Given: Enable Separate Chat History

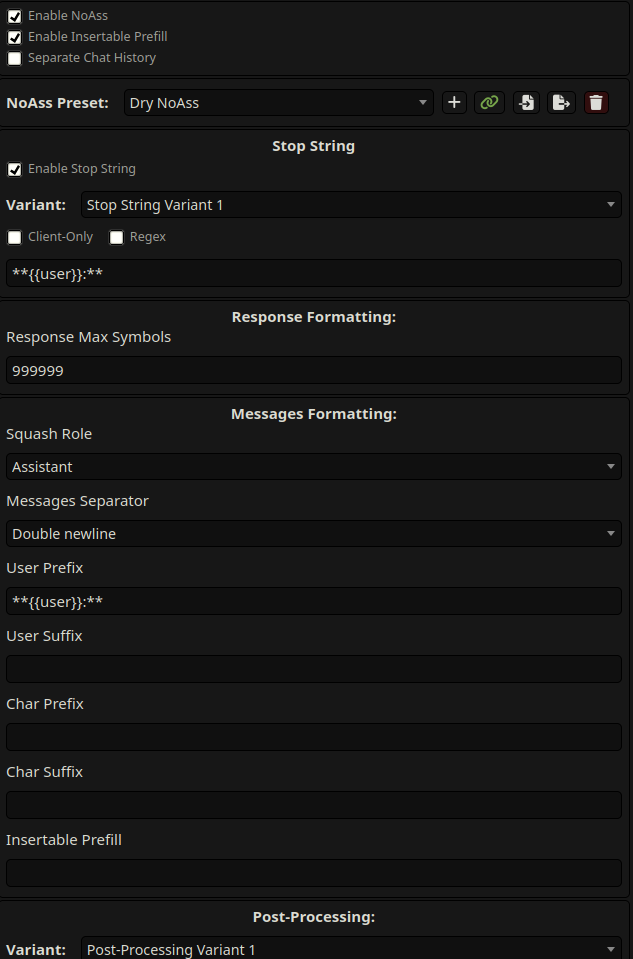Looking at the screenshot, I should click(15, 58).
